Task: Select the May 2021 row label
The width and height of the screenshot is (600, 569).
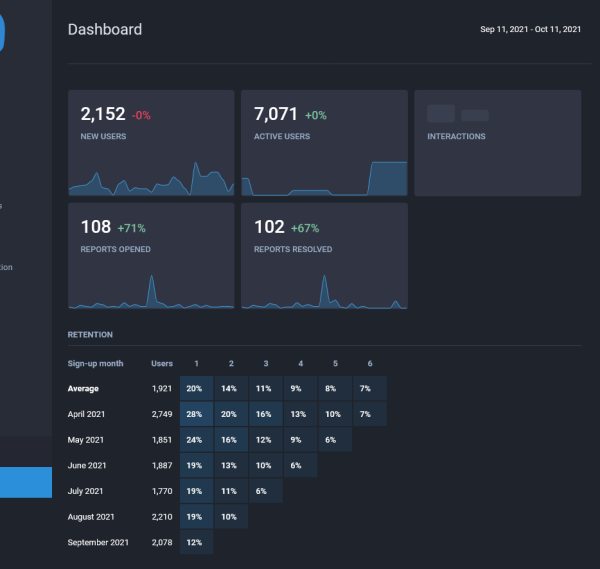Action: 86,440
